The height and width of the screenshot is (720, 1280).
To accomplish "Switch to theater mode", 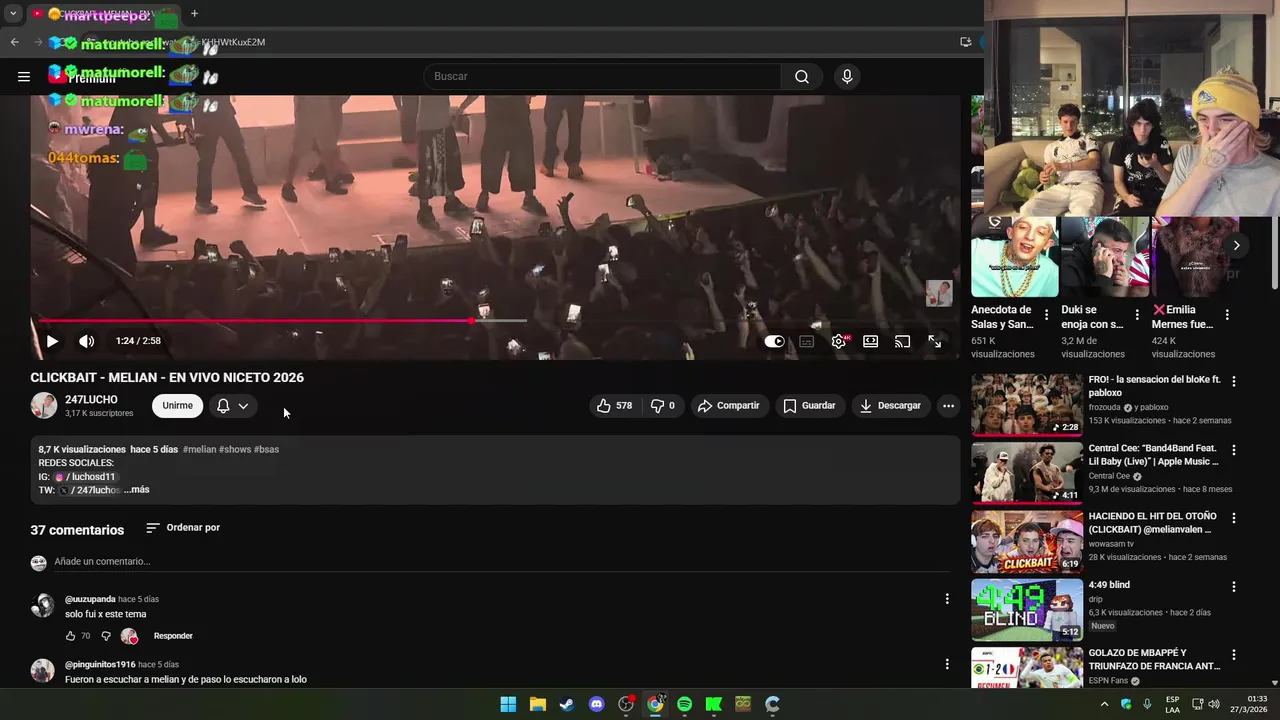I will (871, 341).
